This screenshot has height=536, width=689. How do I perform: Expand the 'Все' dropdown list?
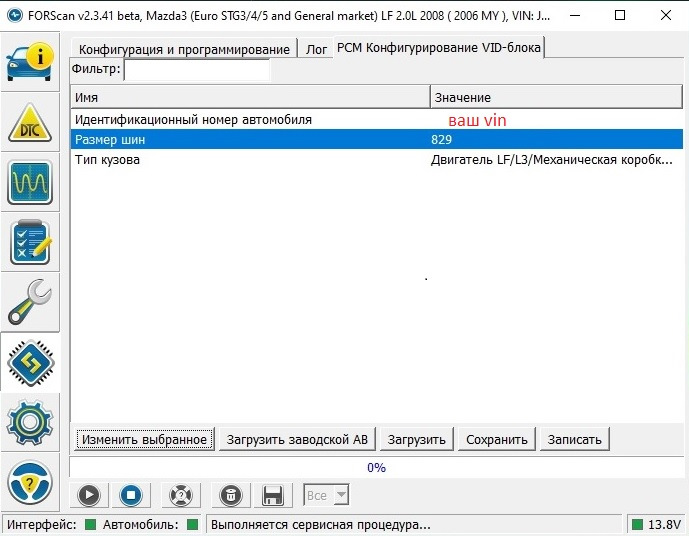tap(341, 495)
